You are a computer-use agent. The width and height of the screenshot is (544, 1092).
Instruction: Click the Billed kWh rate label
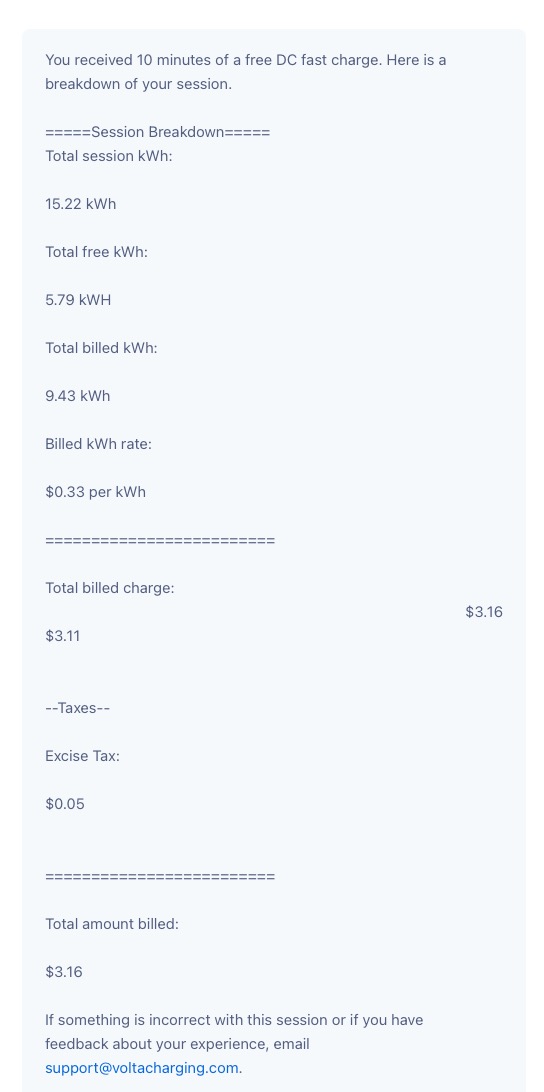point(98,444)
